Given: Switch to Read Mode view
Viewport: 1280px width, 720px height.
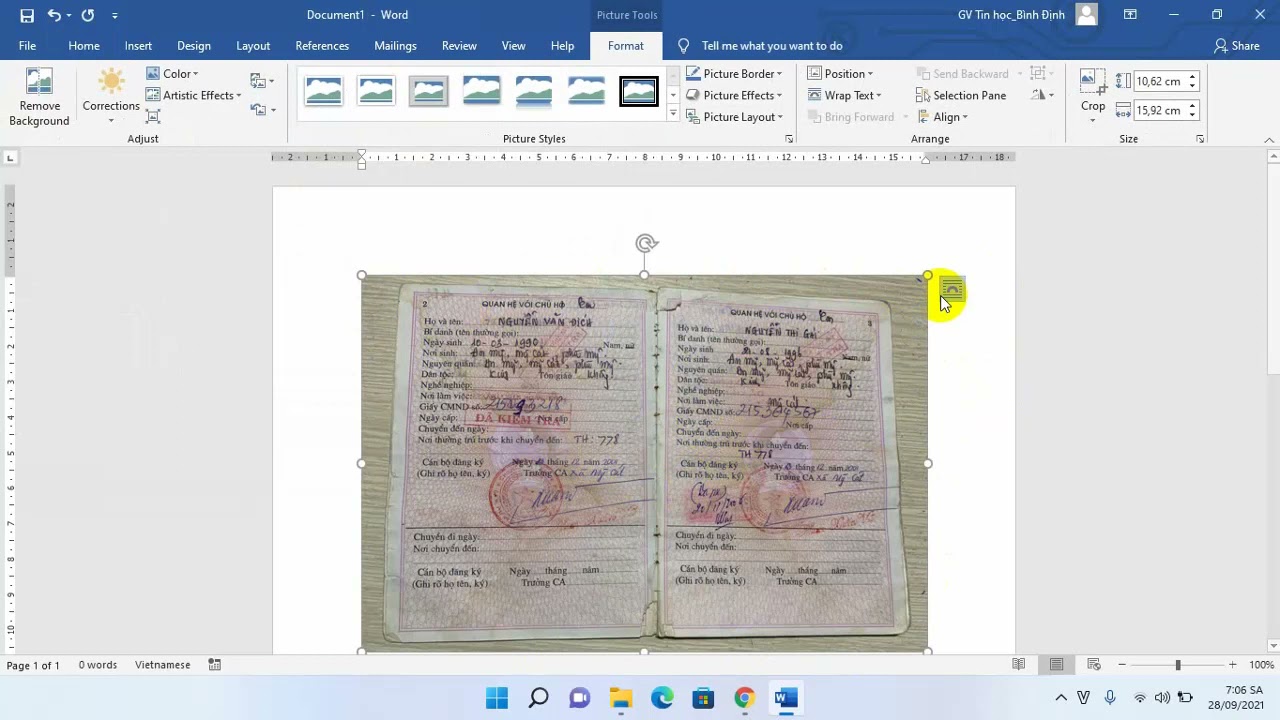Looking at the screenshot, I should [1019, 665].
